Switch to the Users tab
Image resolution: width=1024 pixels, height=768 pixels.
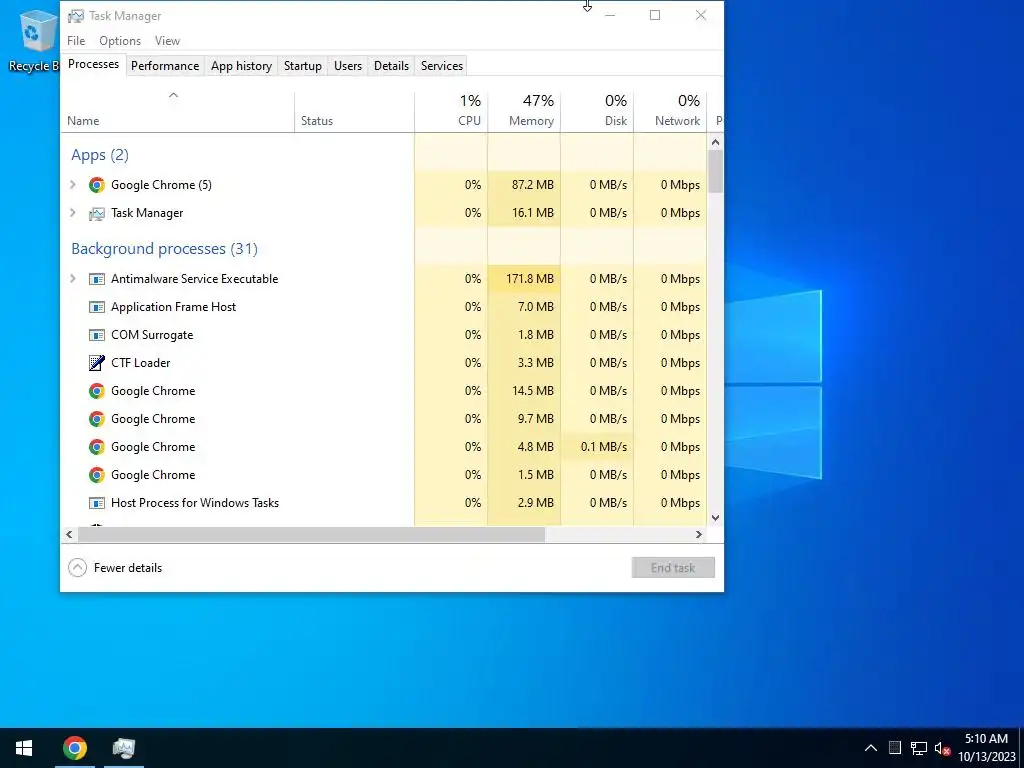point(347,66)
